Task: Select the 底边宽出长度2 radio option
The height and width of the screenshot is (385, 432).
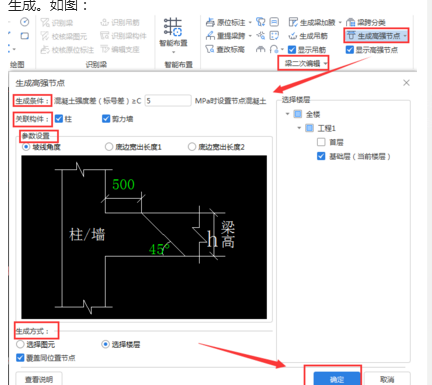Action: point(192,147)
